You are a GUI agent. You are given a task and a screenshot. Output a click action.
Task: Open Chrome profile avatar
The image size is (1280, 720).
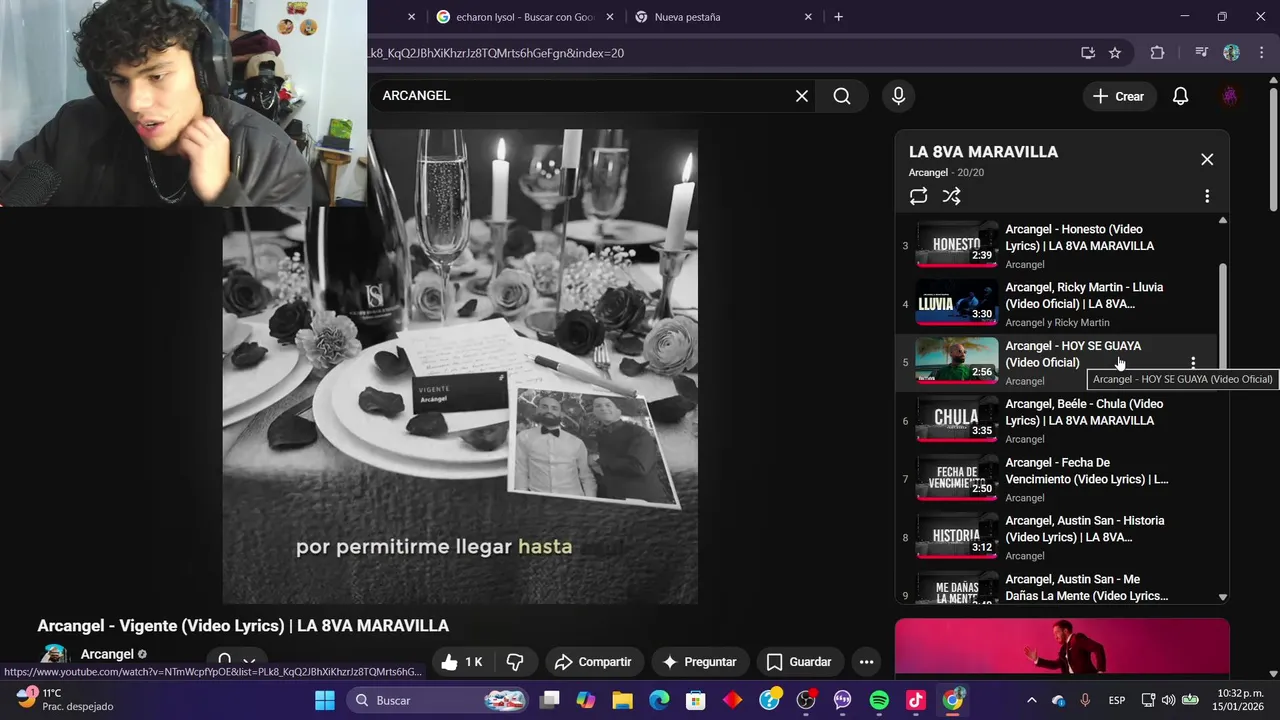click(1231, 53)
